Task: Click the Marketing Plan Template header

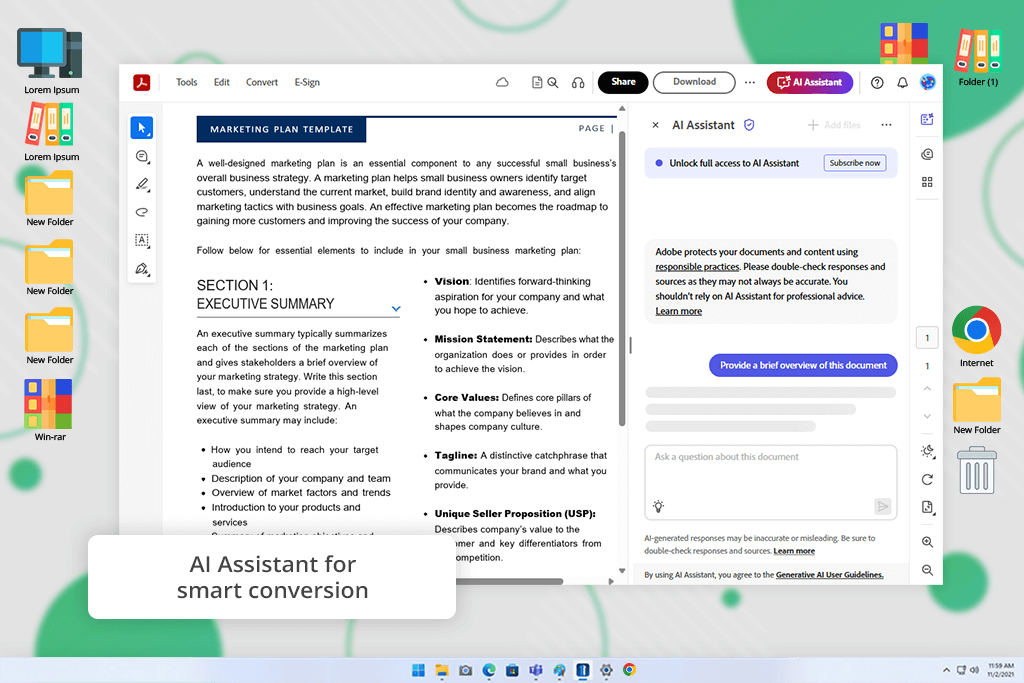Action: coord(281,129)
